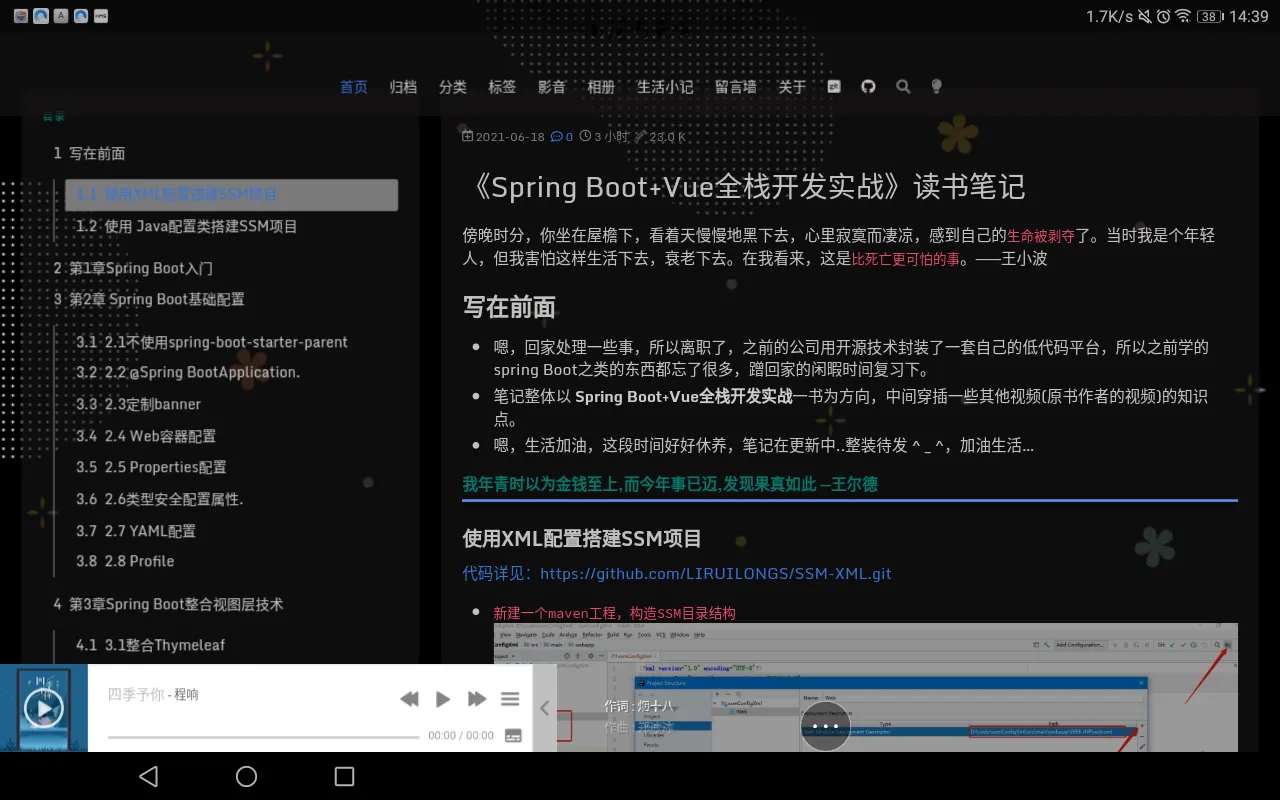This screenshot has width=1280, height=800.
Task: Skip to previous track in music player
Action: (409, 699)
